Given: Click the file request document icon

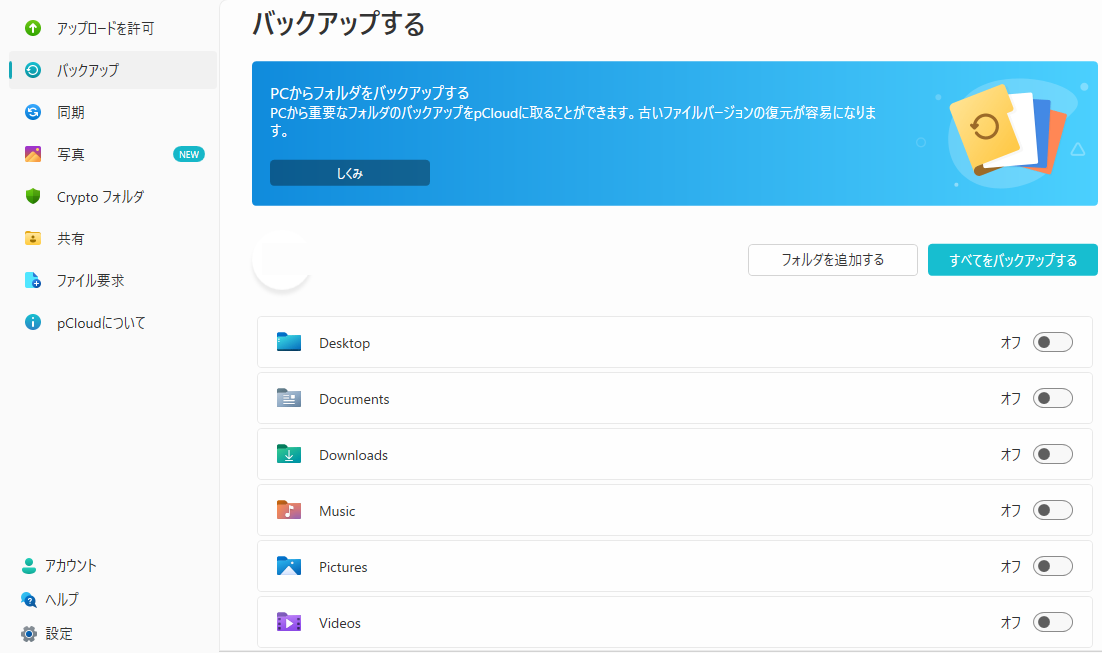Looking at the screenshot, I should point(33,280).
